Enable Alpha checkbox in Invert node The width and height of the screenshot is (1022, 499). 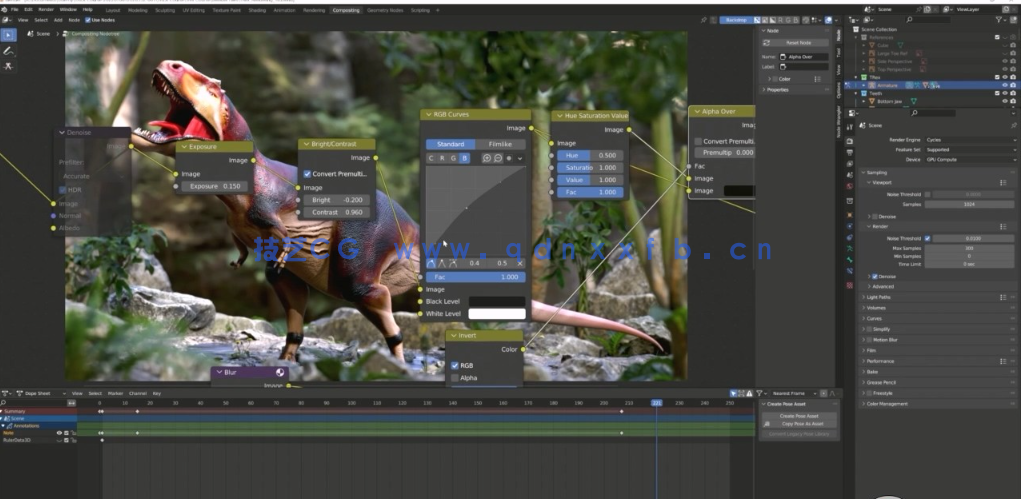tap(455, 378)
